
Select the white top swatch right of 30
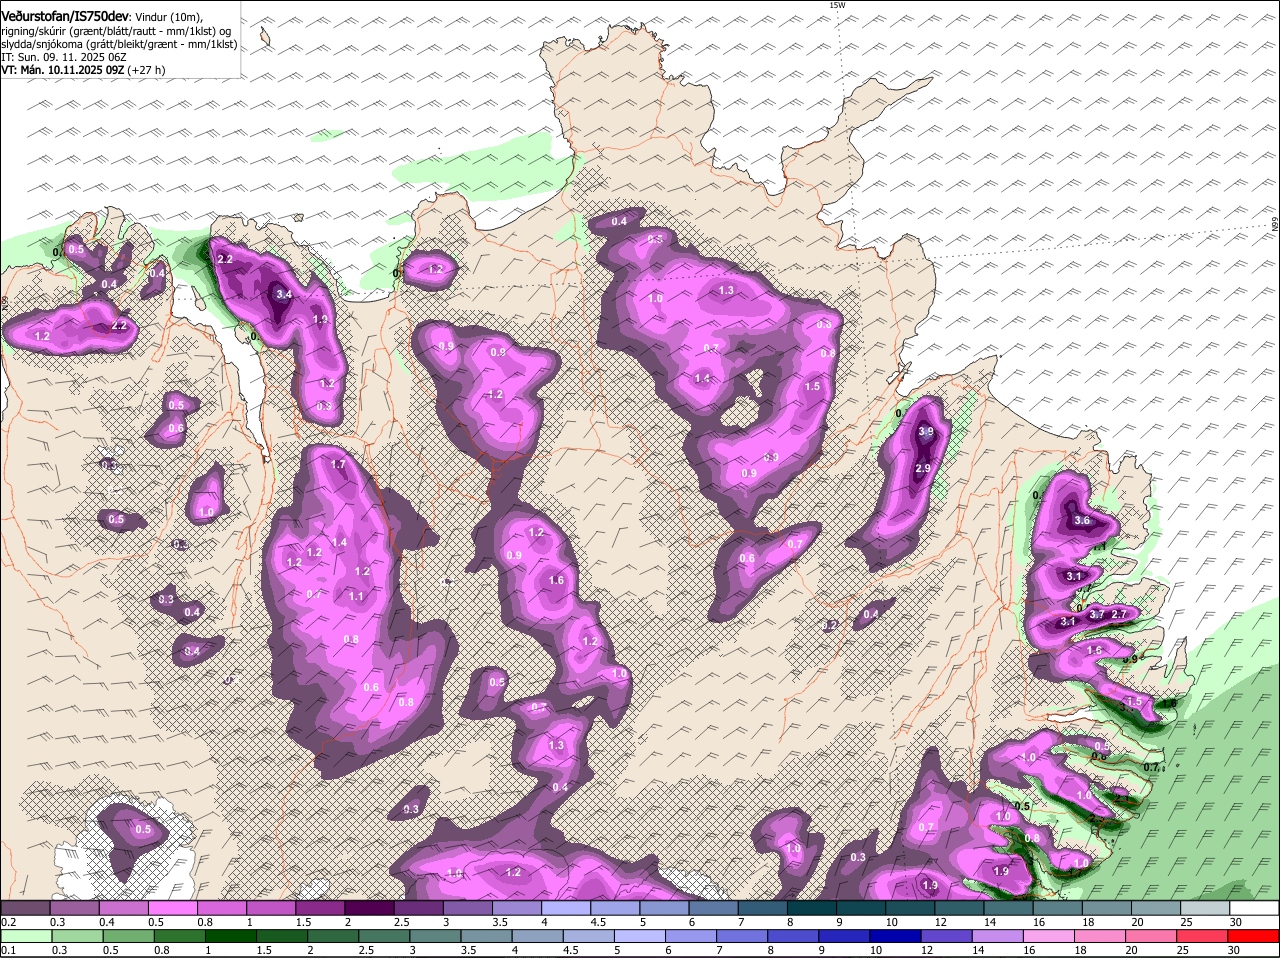point(1254,907)
